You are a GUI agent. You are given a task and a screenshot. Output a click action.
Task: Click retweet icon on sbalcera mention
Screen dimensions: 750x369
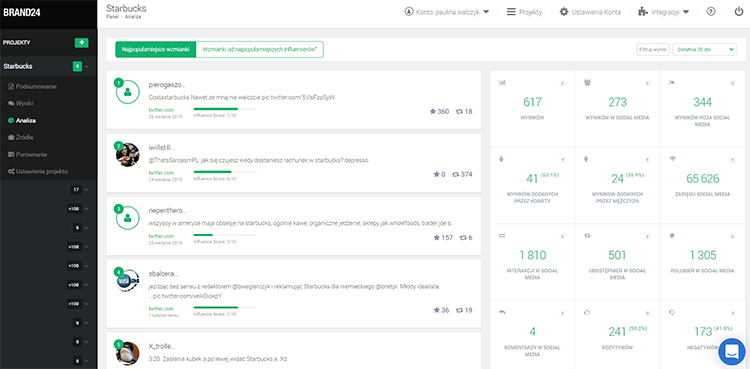tap(459, 310)
